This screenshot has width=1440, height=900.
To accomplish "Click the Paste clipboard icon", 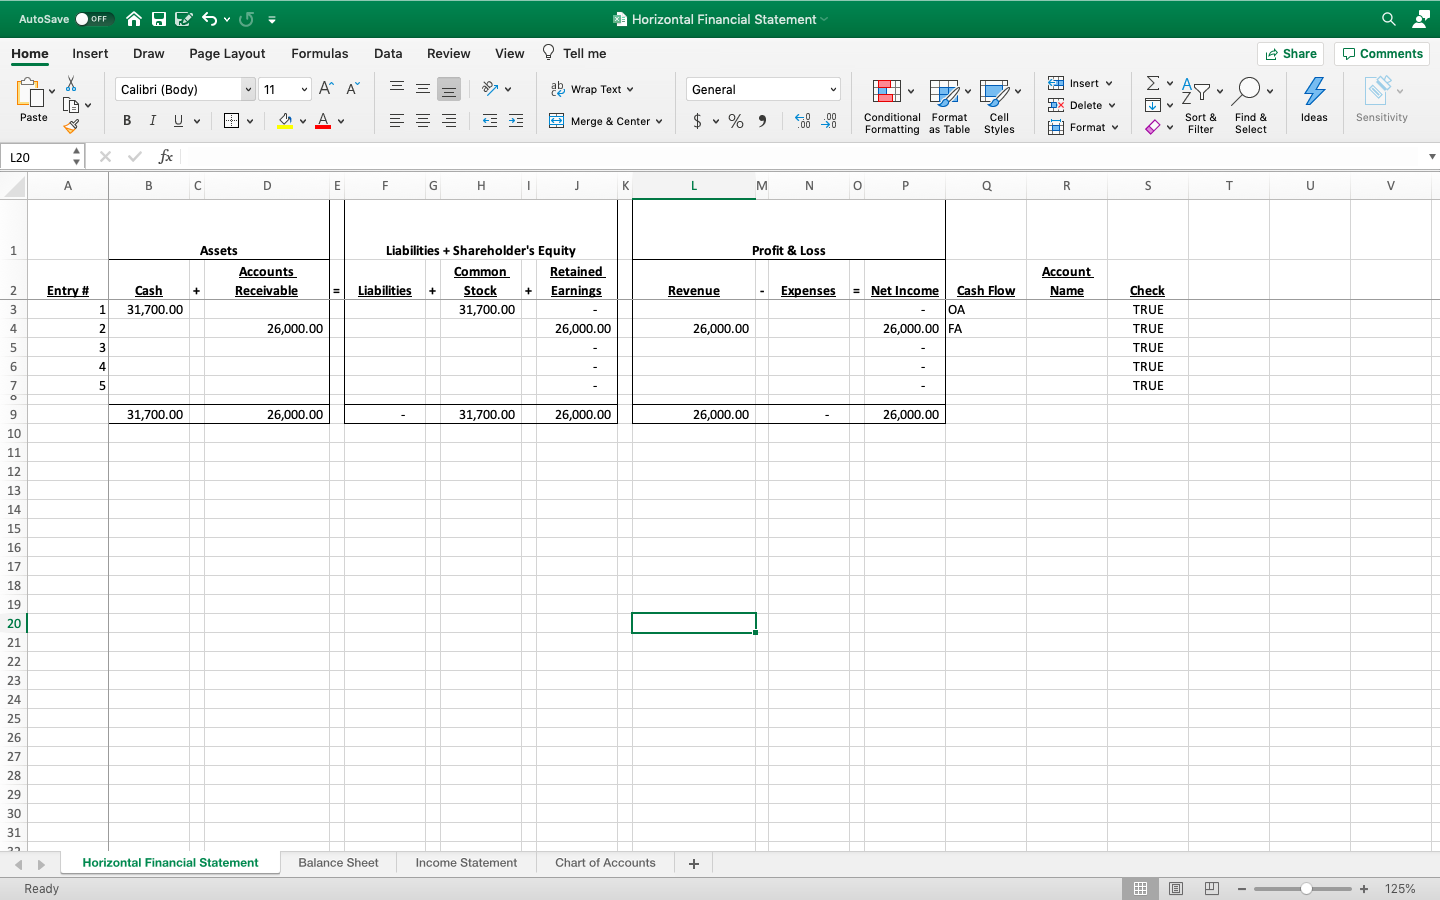I will coord(30,93).
